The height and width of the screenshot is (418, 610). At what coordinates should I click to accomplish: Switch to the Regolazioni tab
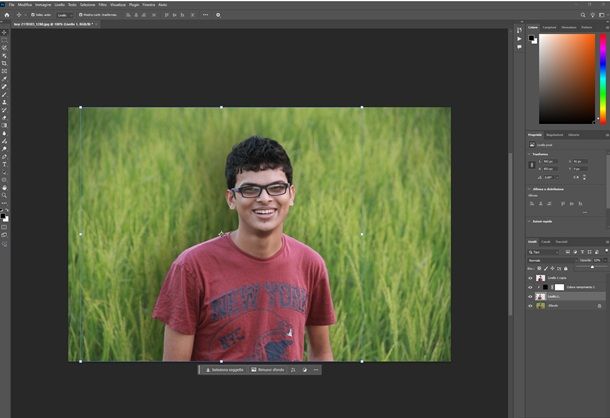click(555, 135)
